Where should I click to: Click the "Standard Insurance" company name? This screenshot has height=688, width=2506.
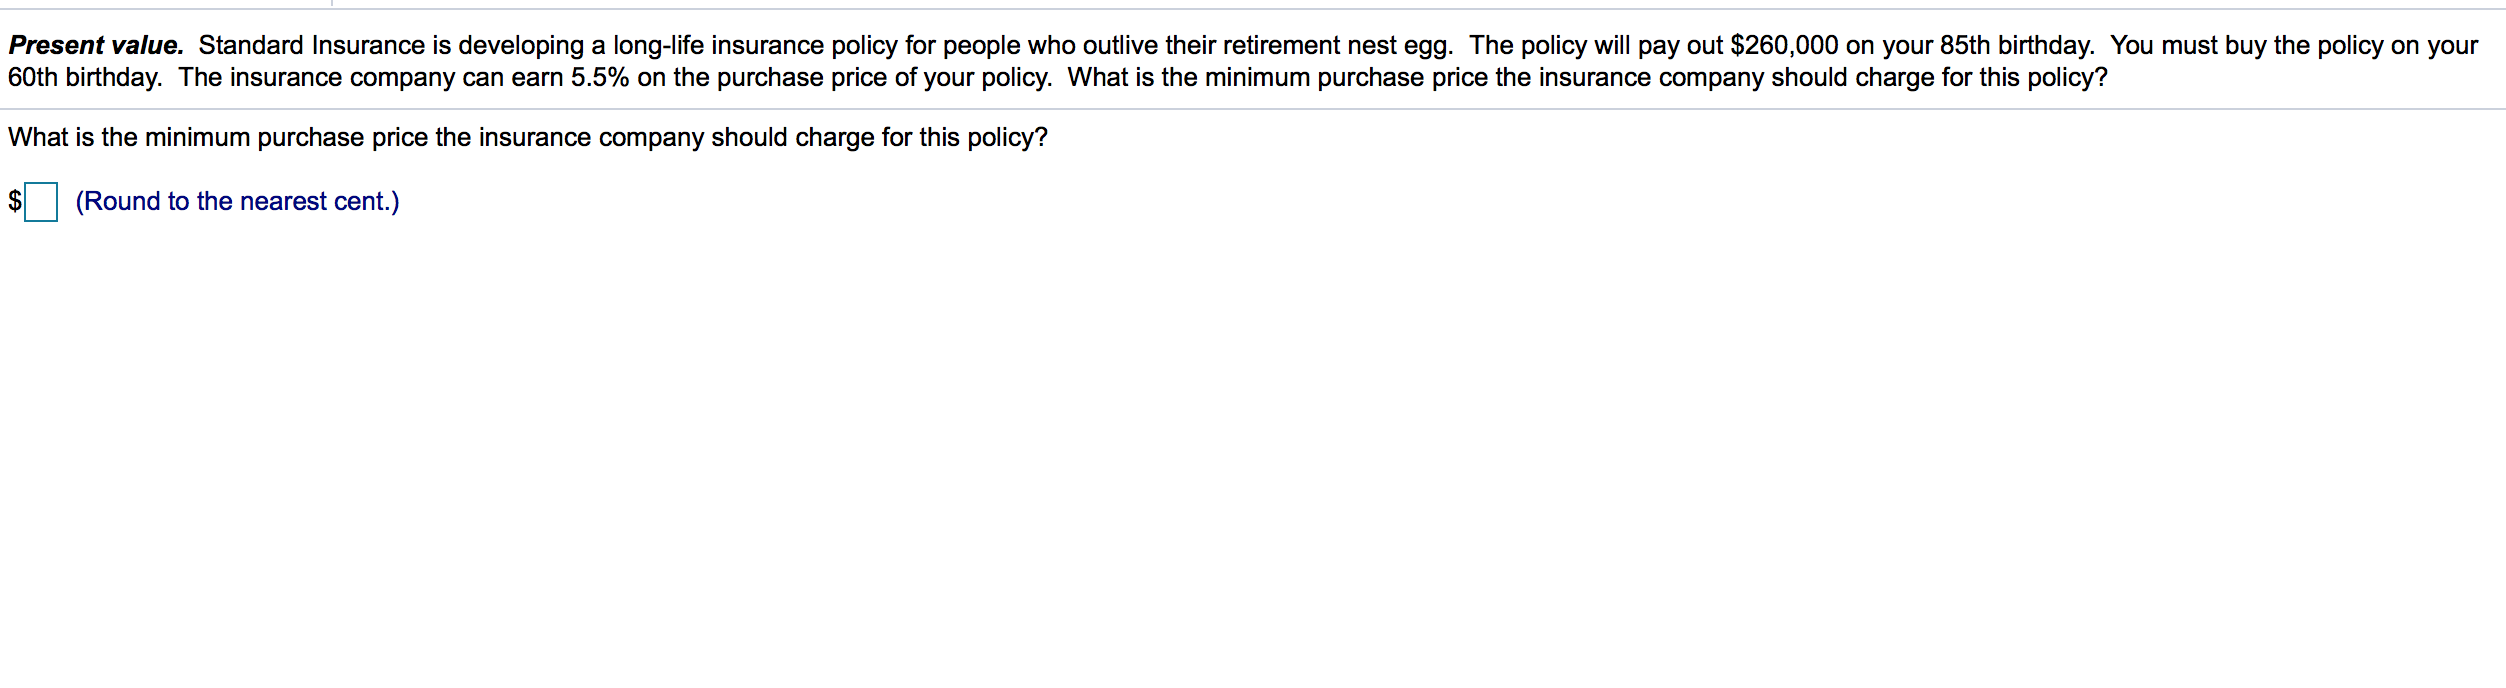[x=312, y=46]
